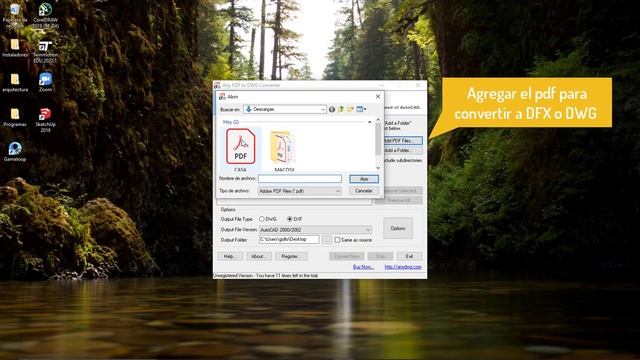The height and width of the screenshot is (360, 640).
Task: Click the Output Folder path field
Action: (289, 240)
